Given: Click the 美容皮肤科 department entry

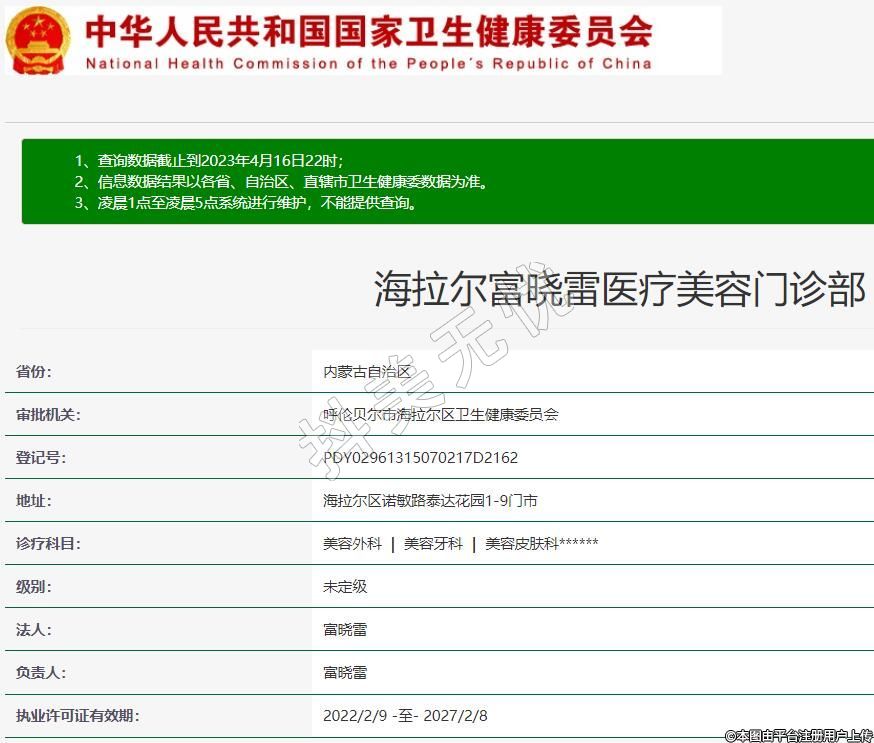Looking at the screenshot, I should [541, 544].
